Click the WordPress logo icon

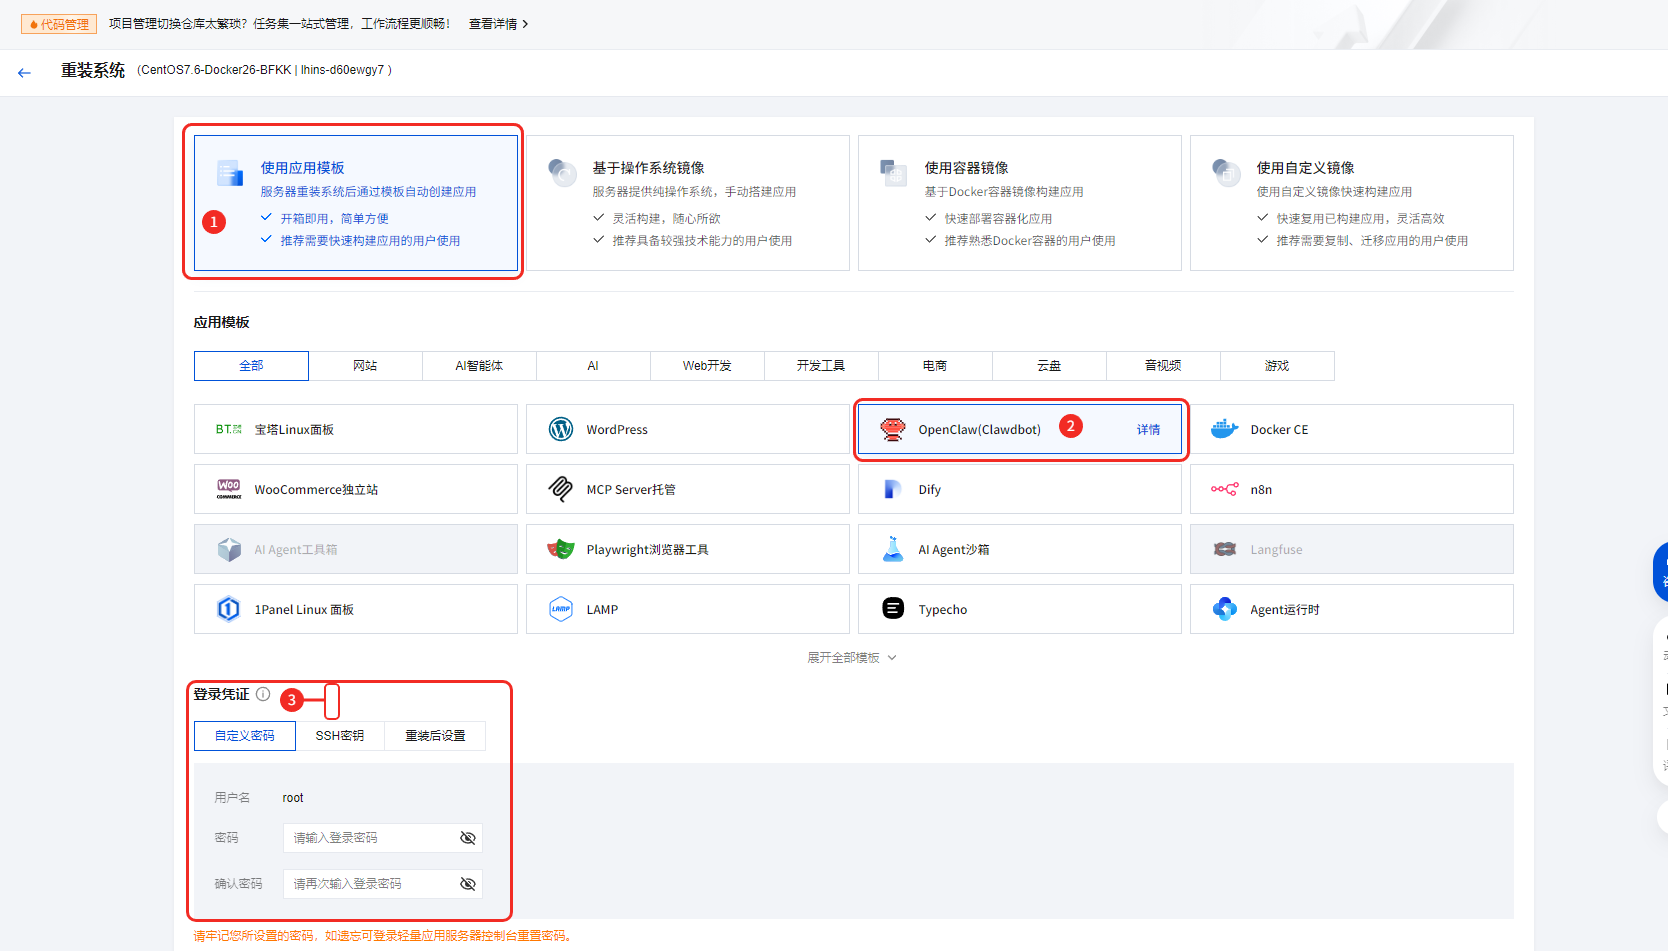tap(561, 429)
